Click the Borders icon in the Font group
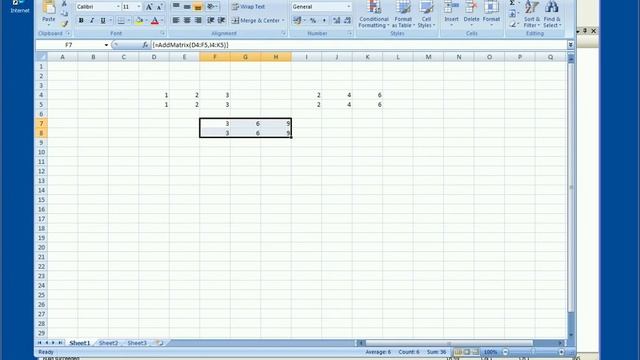640x360 pixels. pyautogui.click(x=121, y=21)
